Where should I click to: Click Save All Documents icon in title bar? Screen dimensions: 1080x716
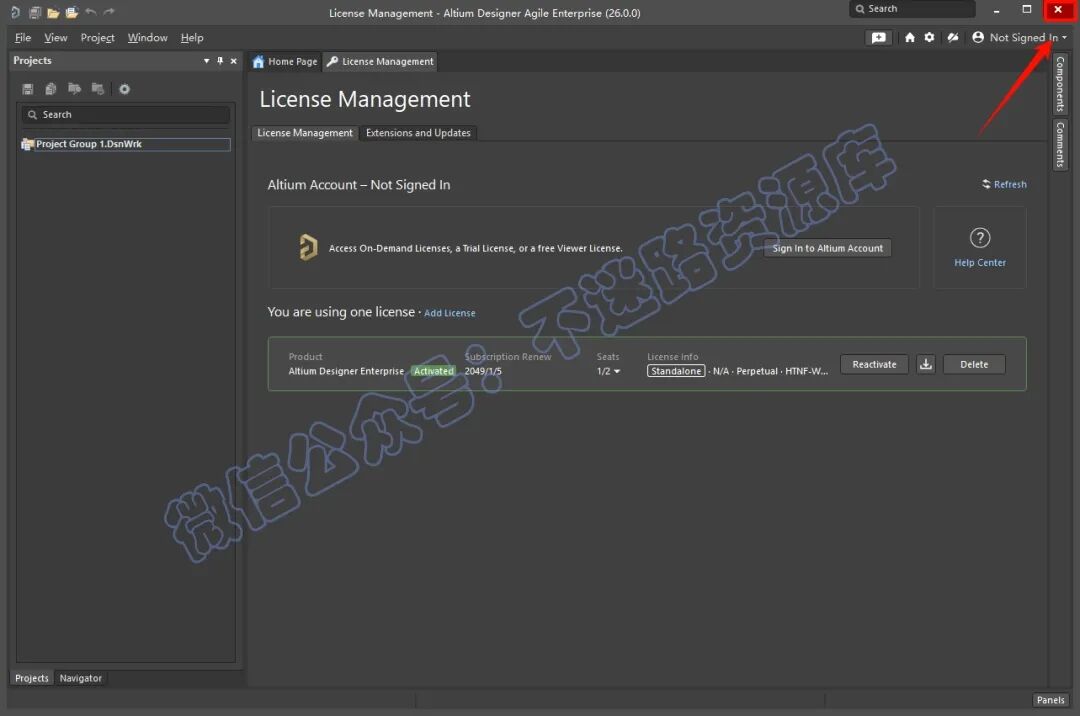pyautogui.click(x=34, y=12)
